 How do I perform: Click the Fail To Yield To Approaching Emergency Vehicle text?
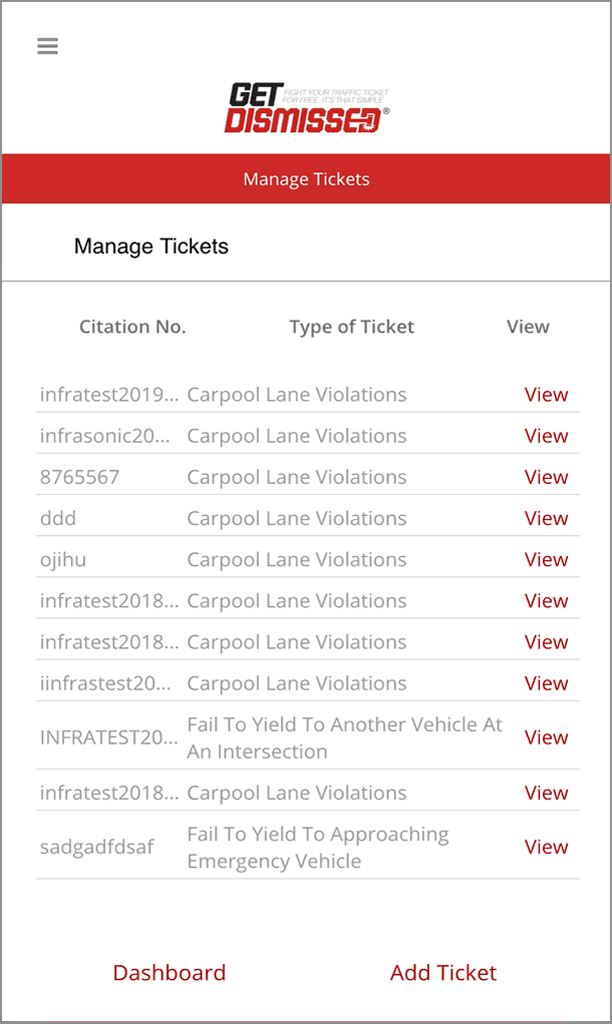[x=318, y=847]
